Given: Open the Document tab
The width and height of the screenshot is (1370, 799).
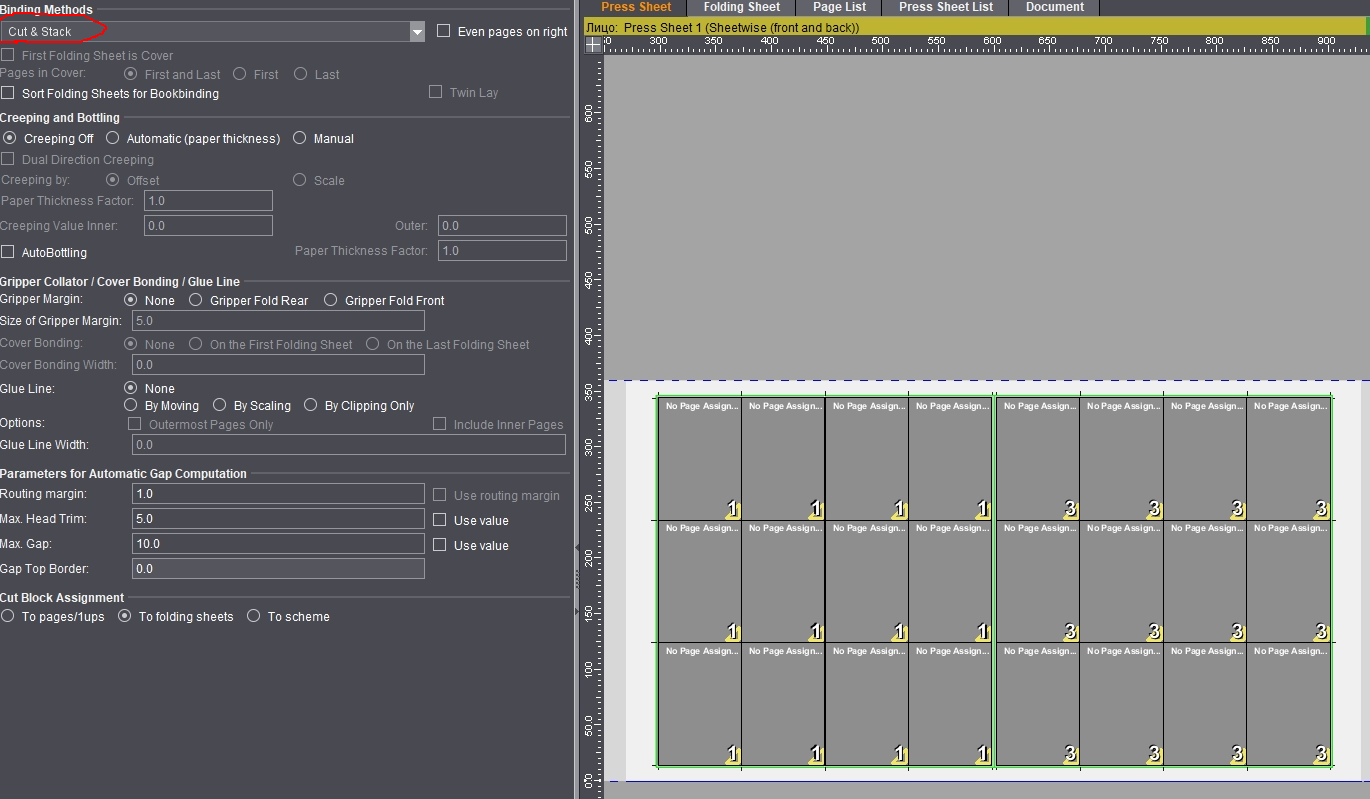Looking at the screenshot, I should point(1054,7).
